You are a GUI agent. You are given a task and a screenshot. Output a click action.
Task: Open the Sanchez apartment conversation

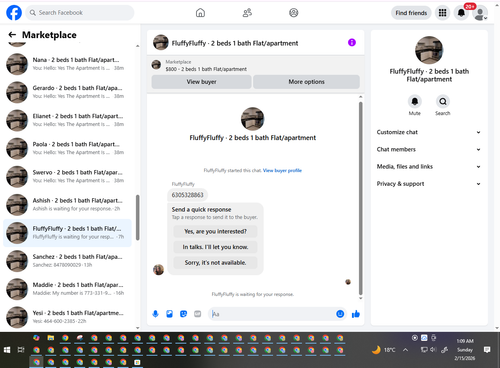[x=67, y=261]
